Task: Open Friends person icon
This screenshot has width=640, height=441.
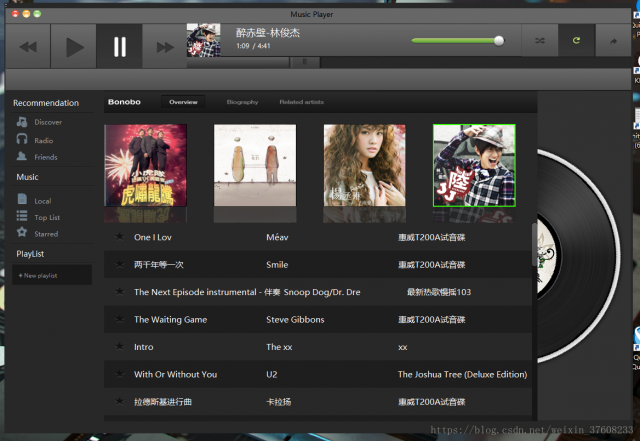Action: 22,156
